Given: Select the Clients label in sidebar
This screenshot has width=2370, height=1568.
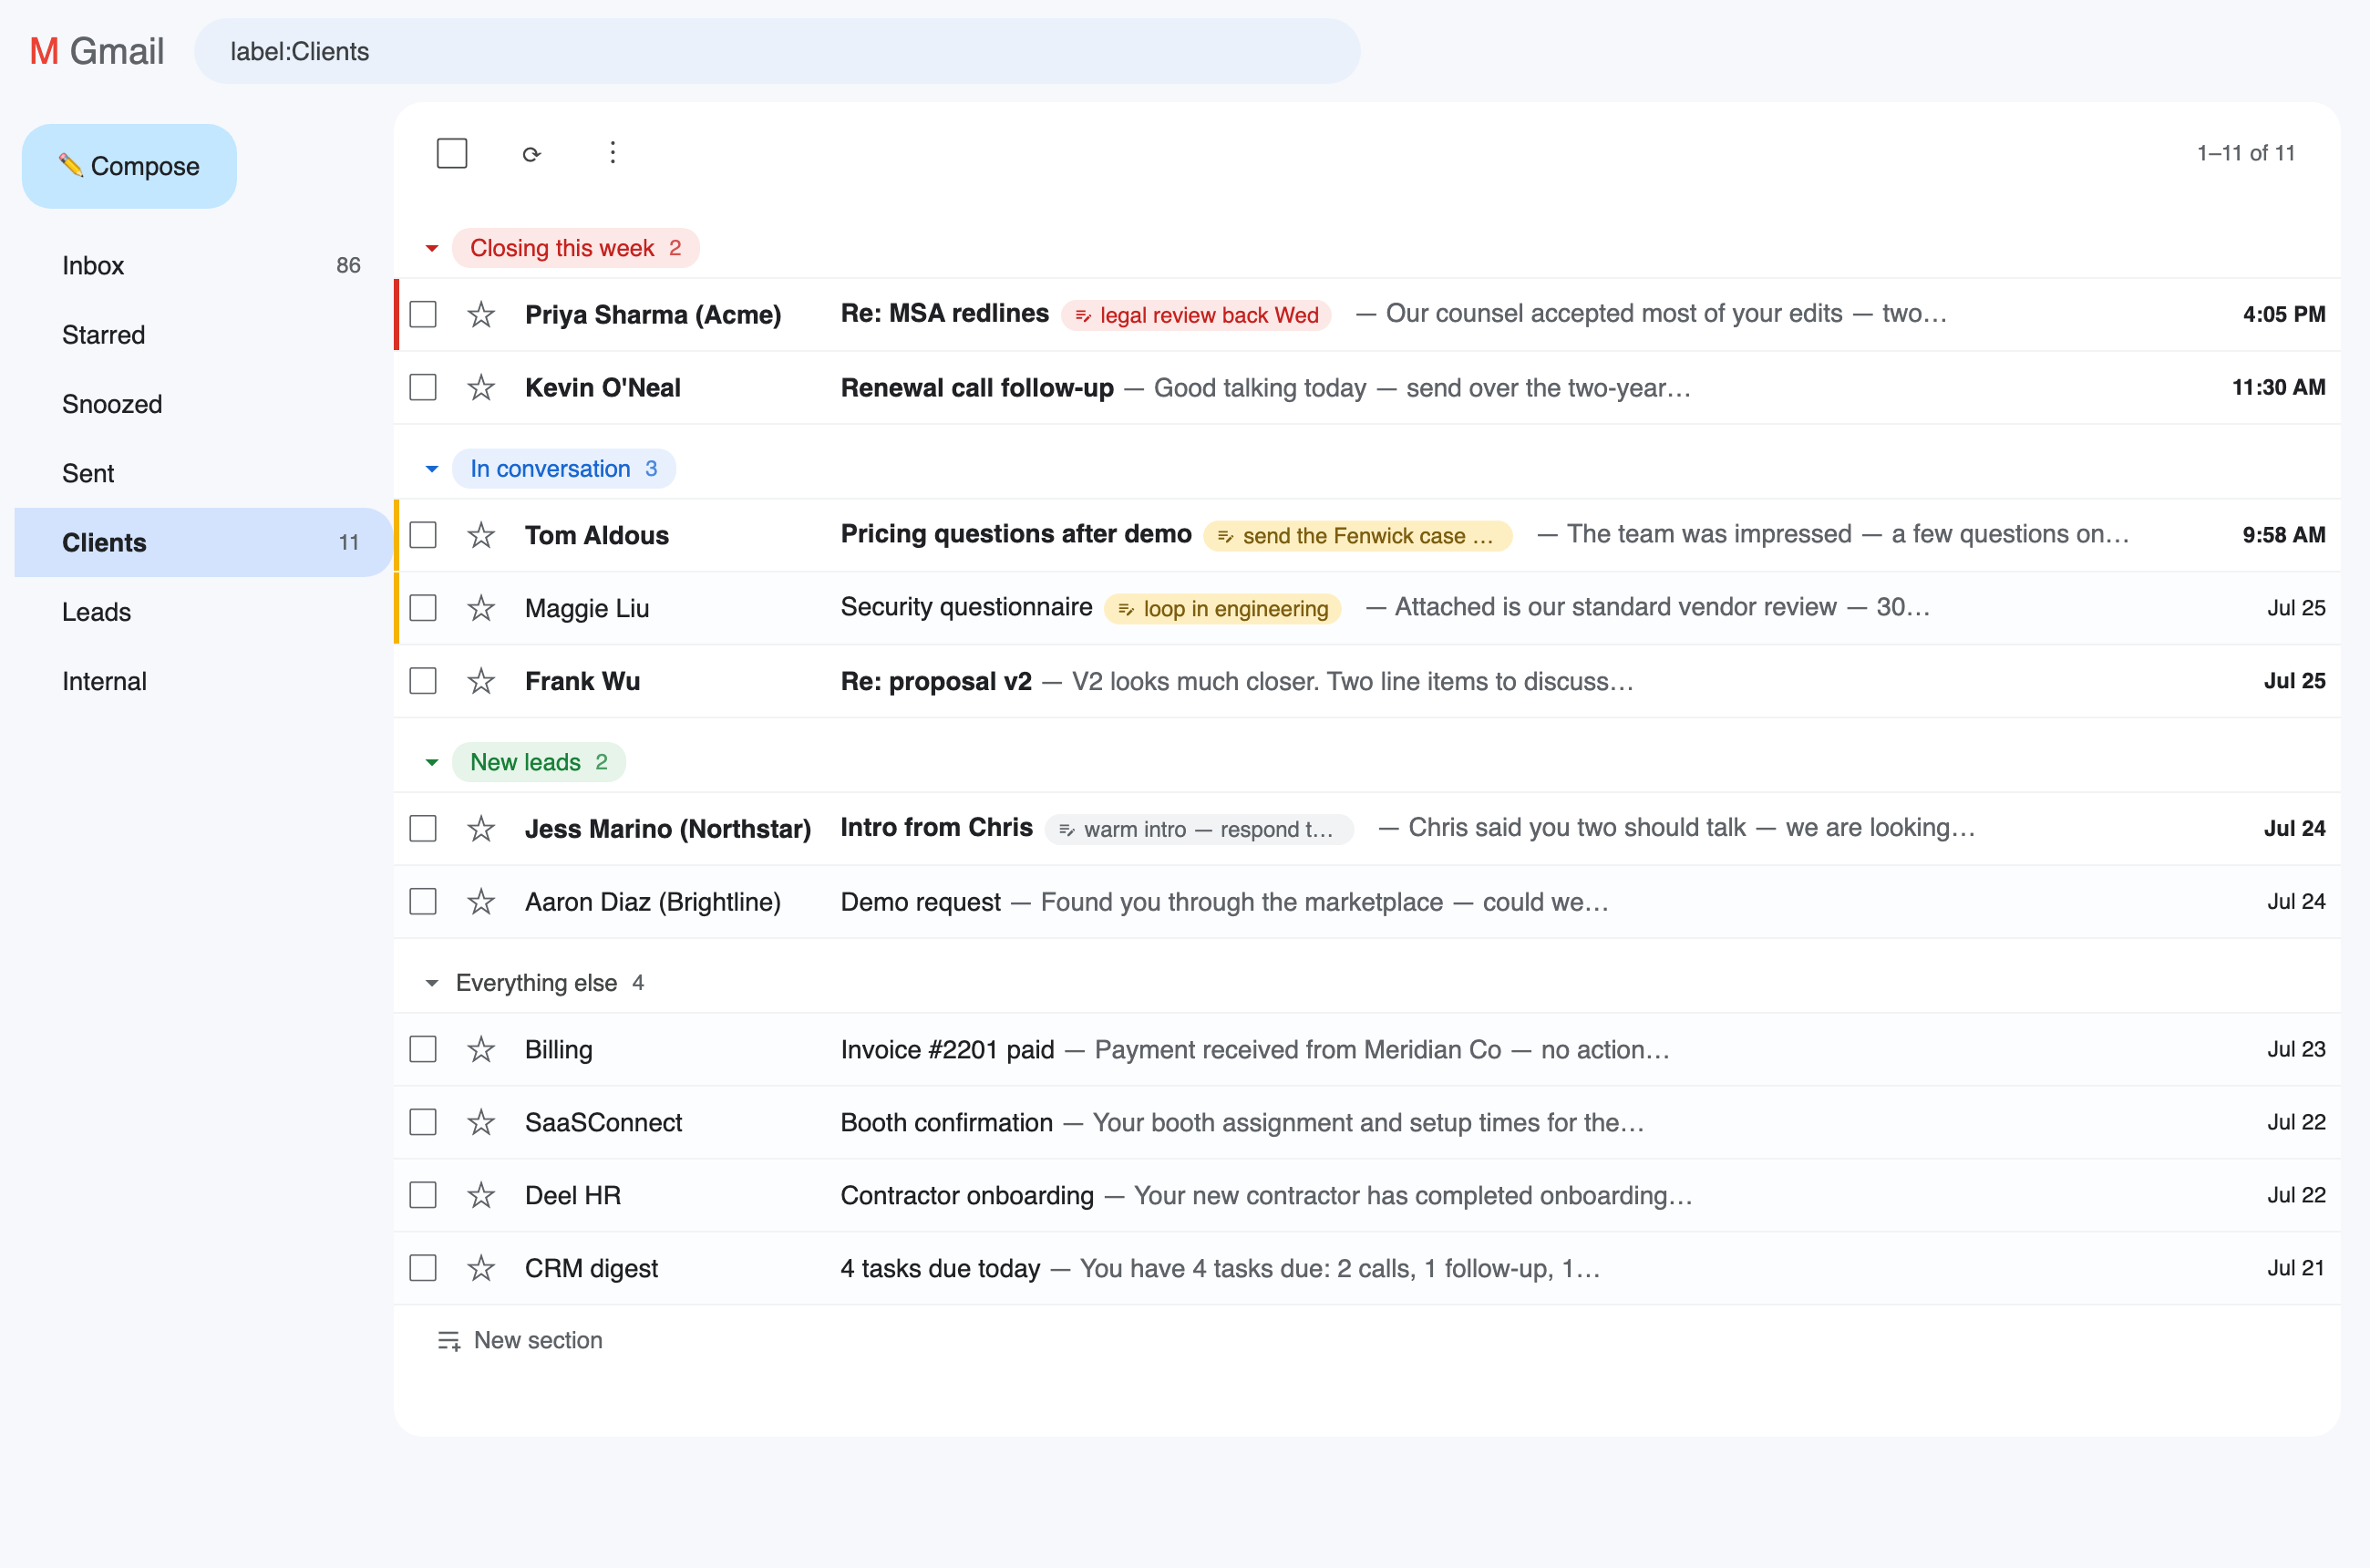Looking at the screenshot, I should click(204, 543).
